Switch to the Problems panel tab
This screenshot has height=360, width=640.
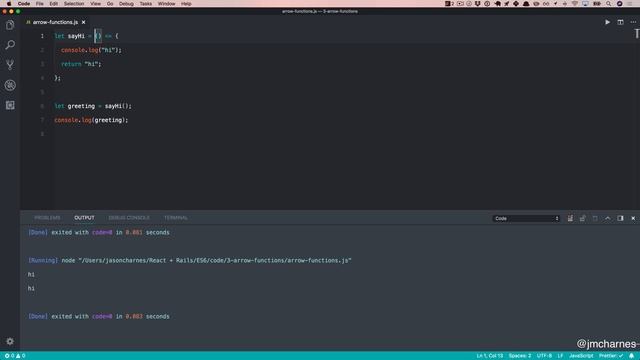click(47, 218)
